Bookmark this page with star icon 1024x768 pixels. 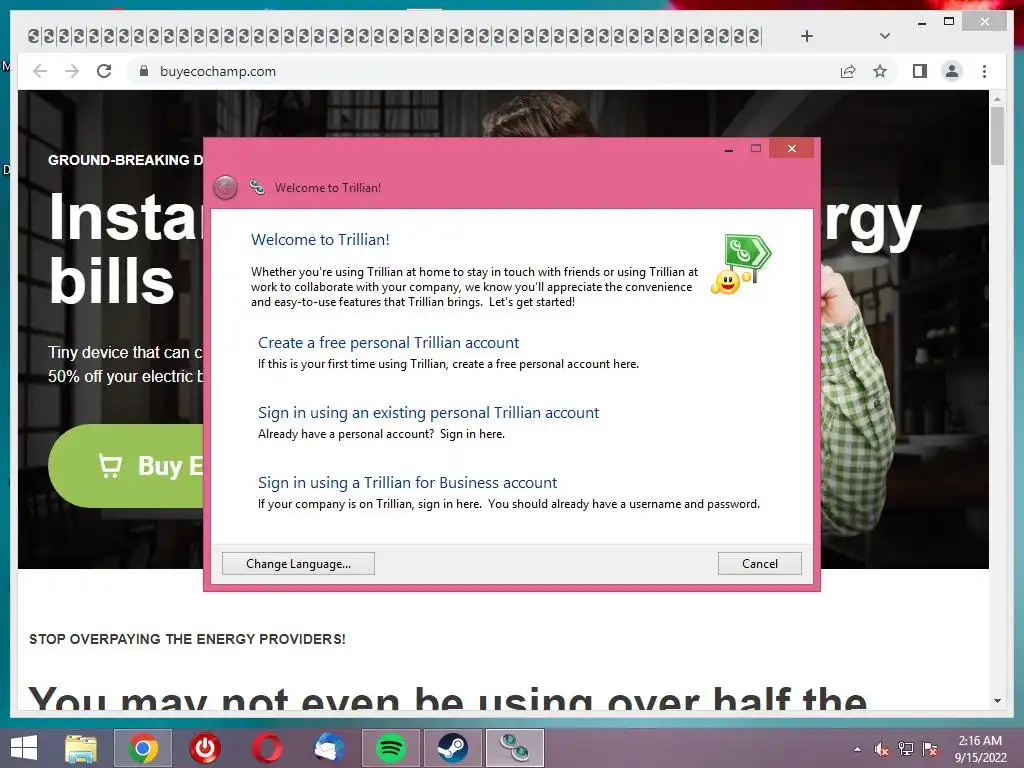pyautogui.click(x=880, y=71)
